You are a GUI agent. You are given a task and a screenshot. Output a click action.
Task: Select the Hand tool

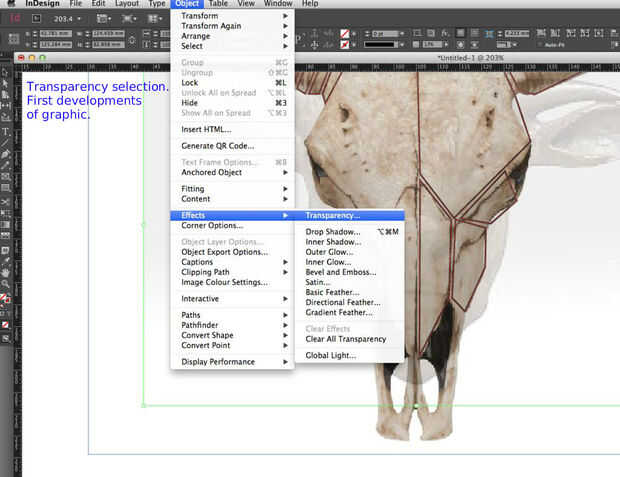tap(5, 273)
